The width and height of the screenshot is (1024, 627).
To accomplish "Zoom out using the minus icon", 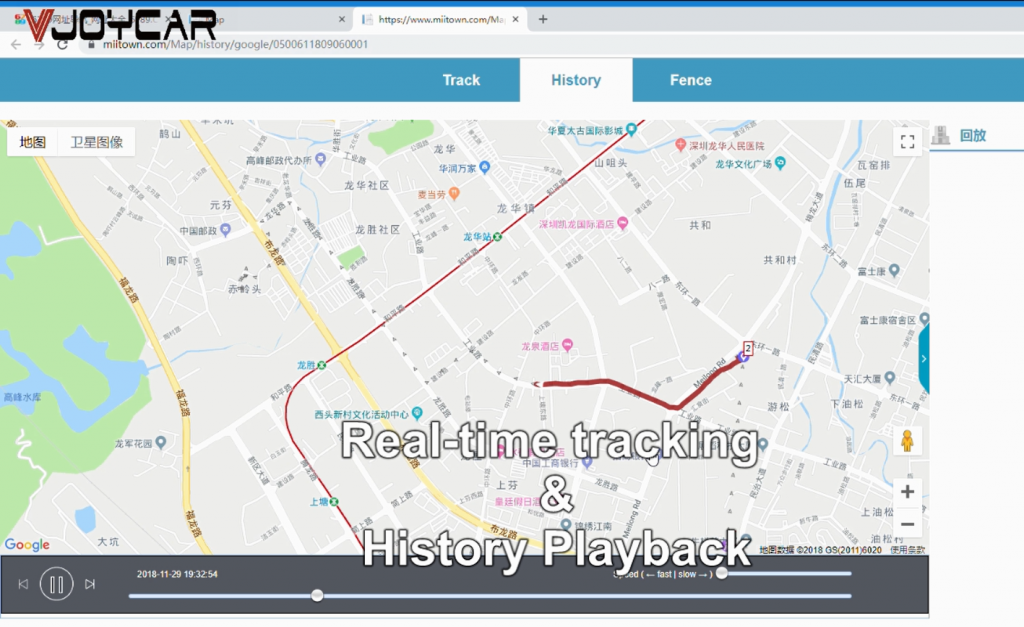I will click(907, 523).
